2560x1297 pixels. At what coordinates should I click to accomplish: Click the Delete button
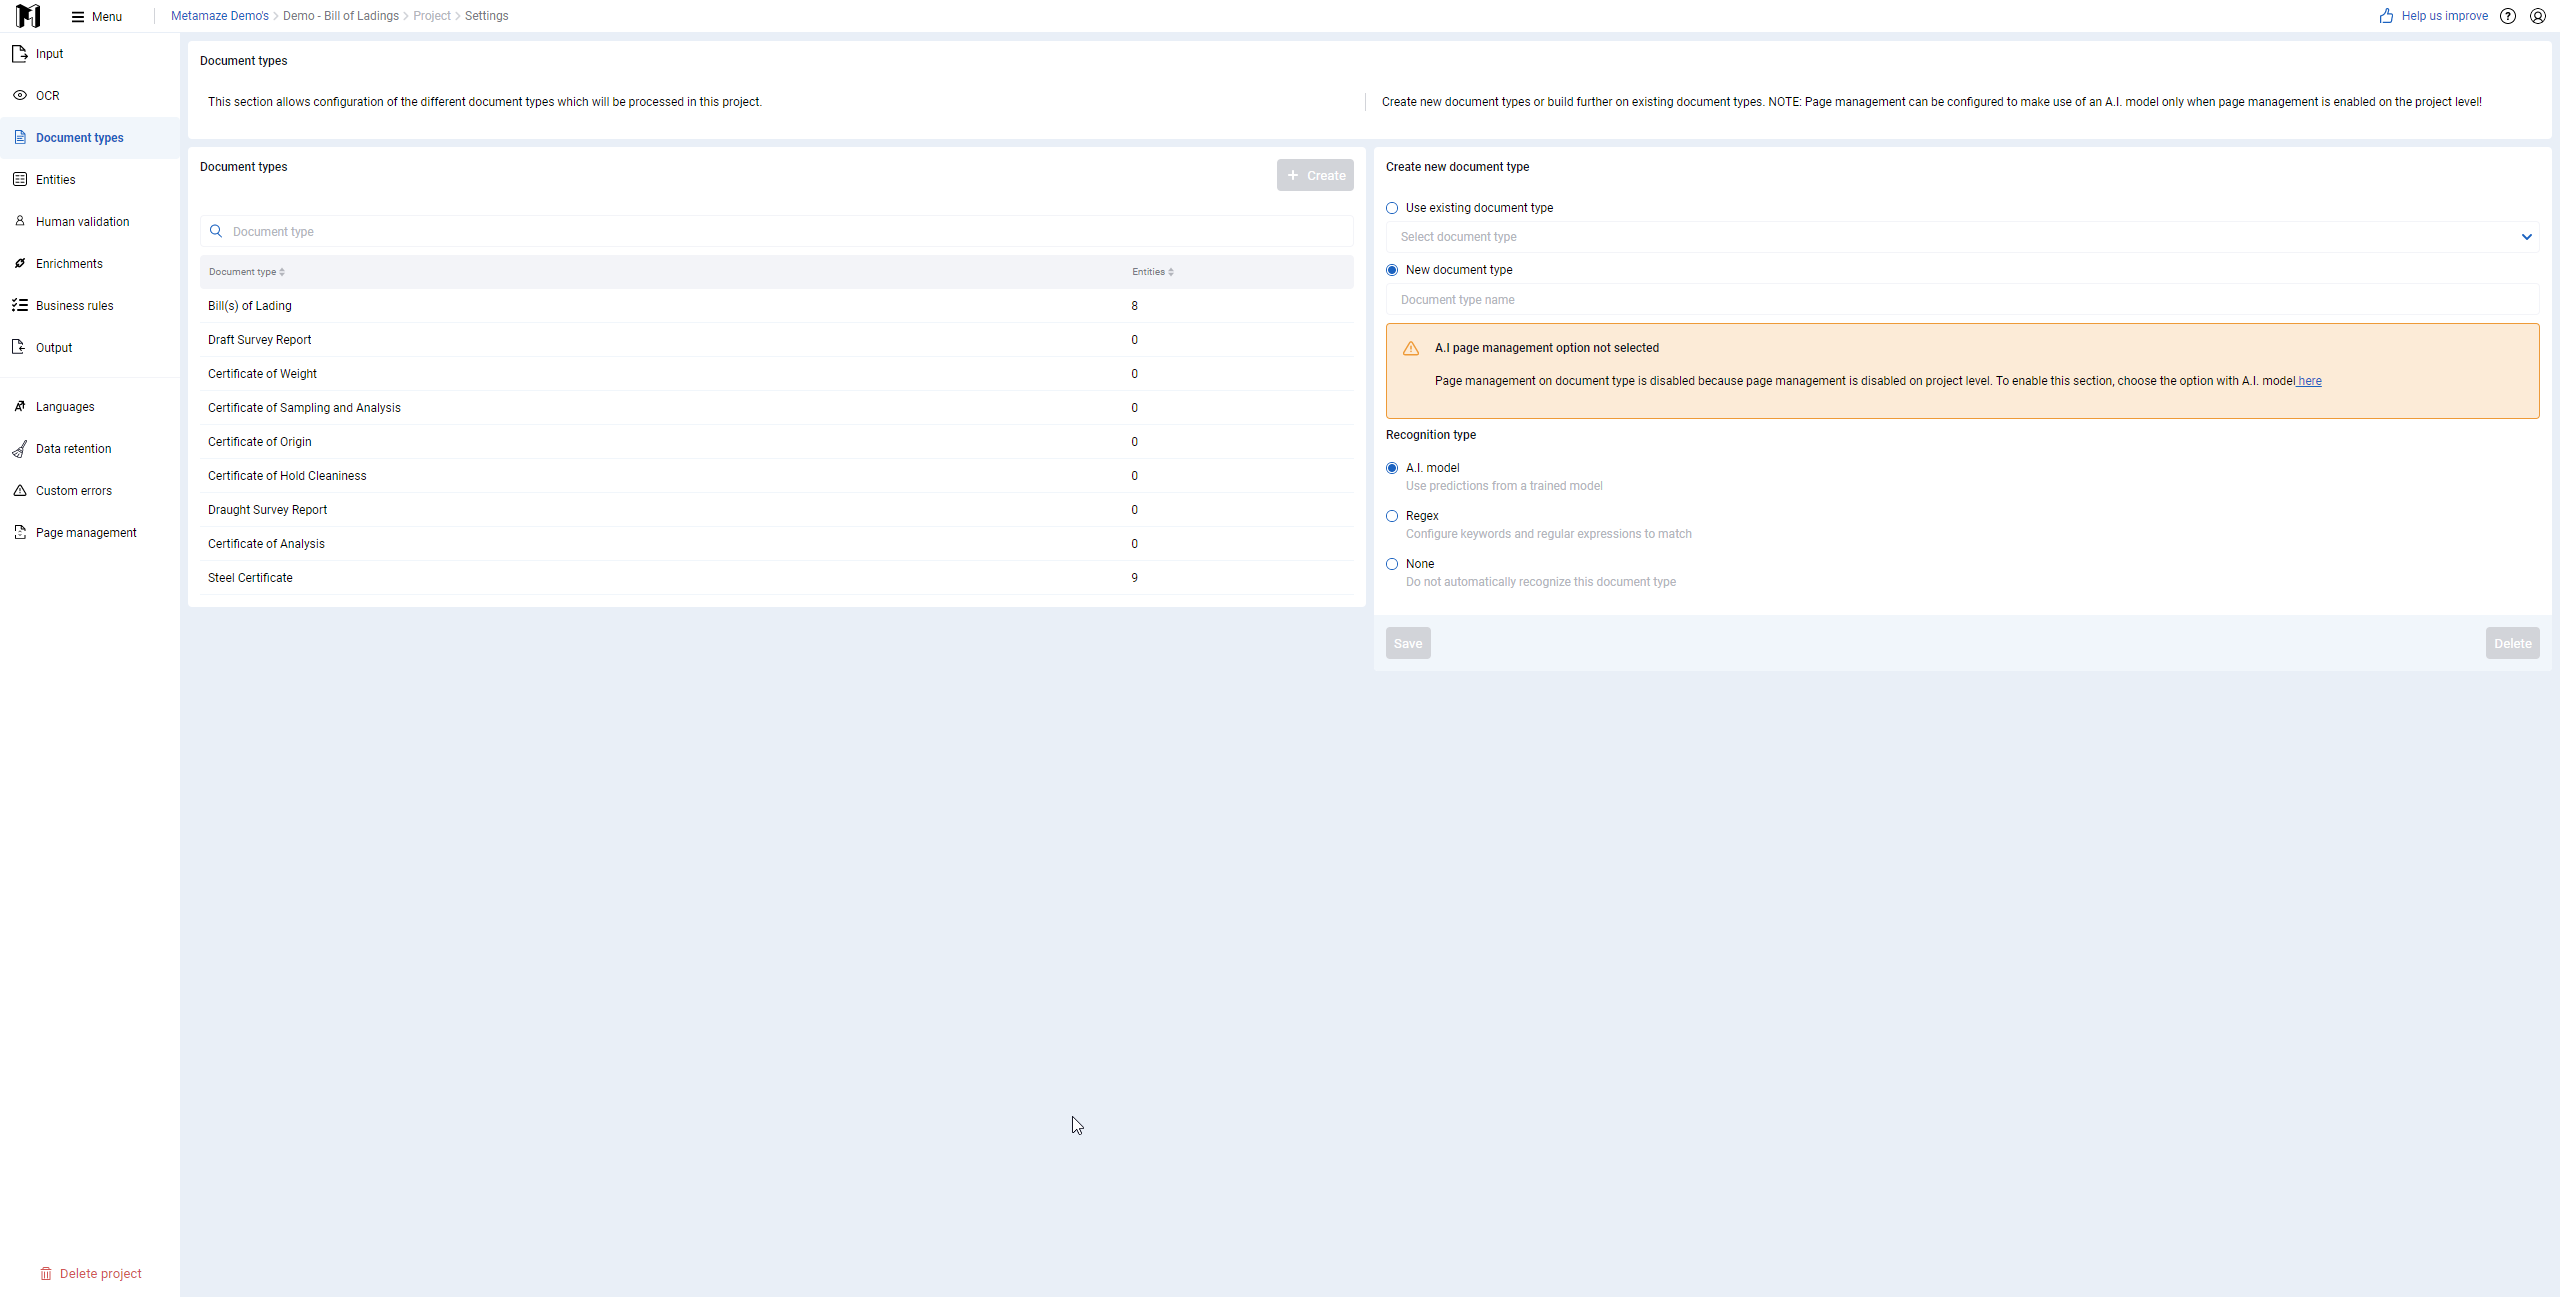click(2512, 643)
